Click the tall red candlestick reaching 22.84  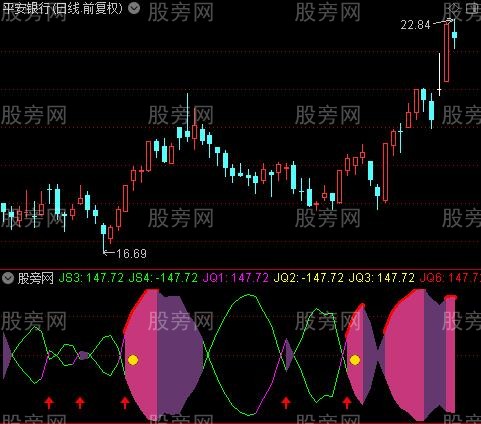tap(446, 52)
